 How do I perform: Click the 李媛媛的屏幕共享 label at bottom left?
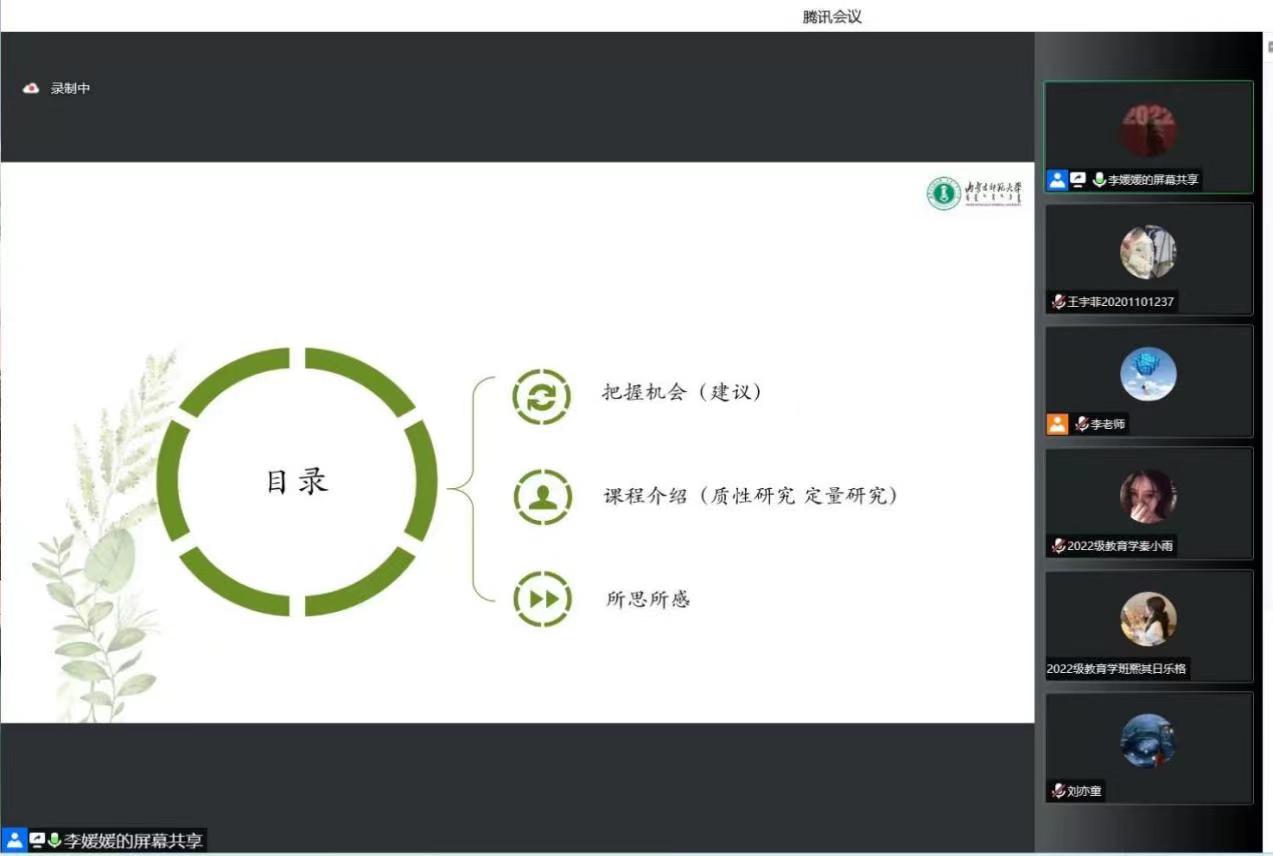coord(133,841)
